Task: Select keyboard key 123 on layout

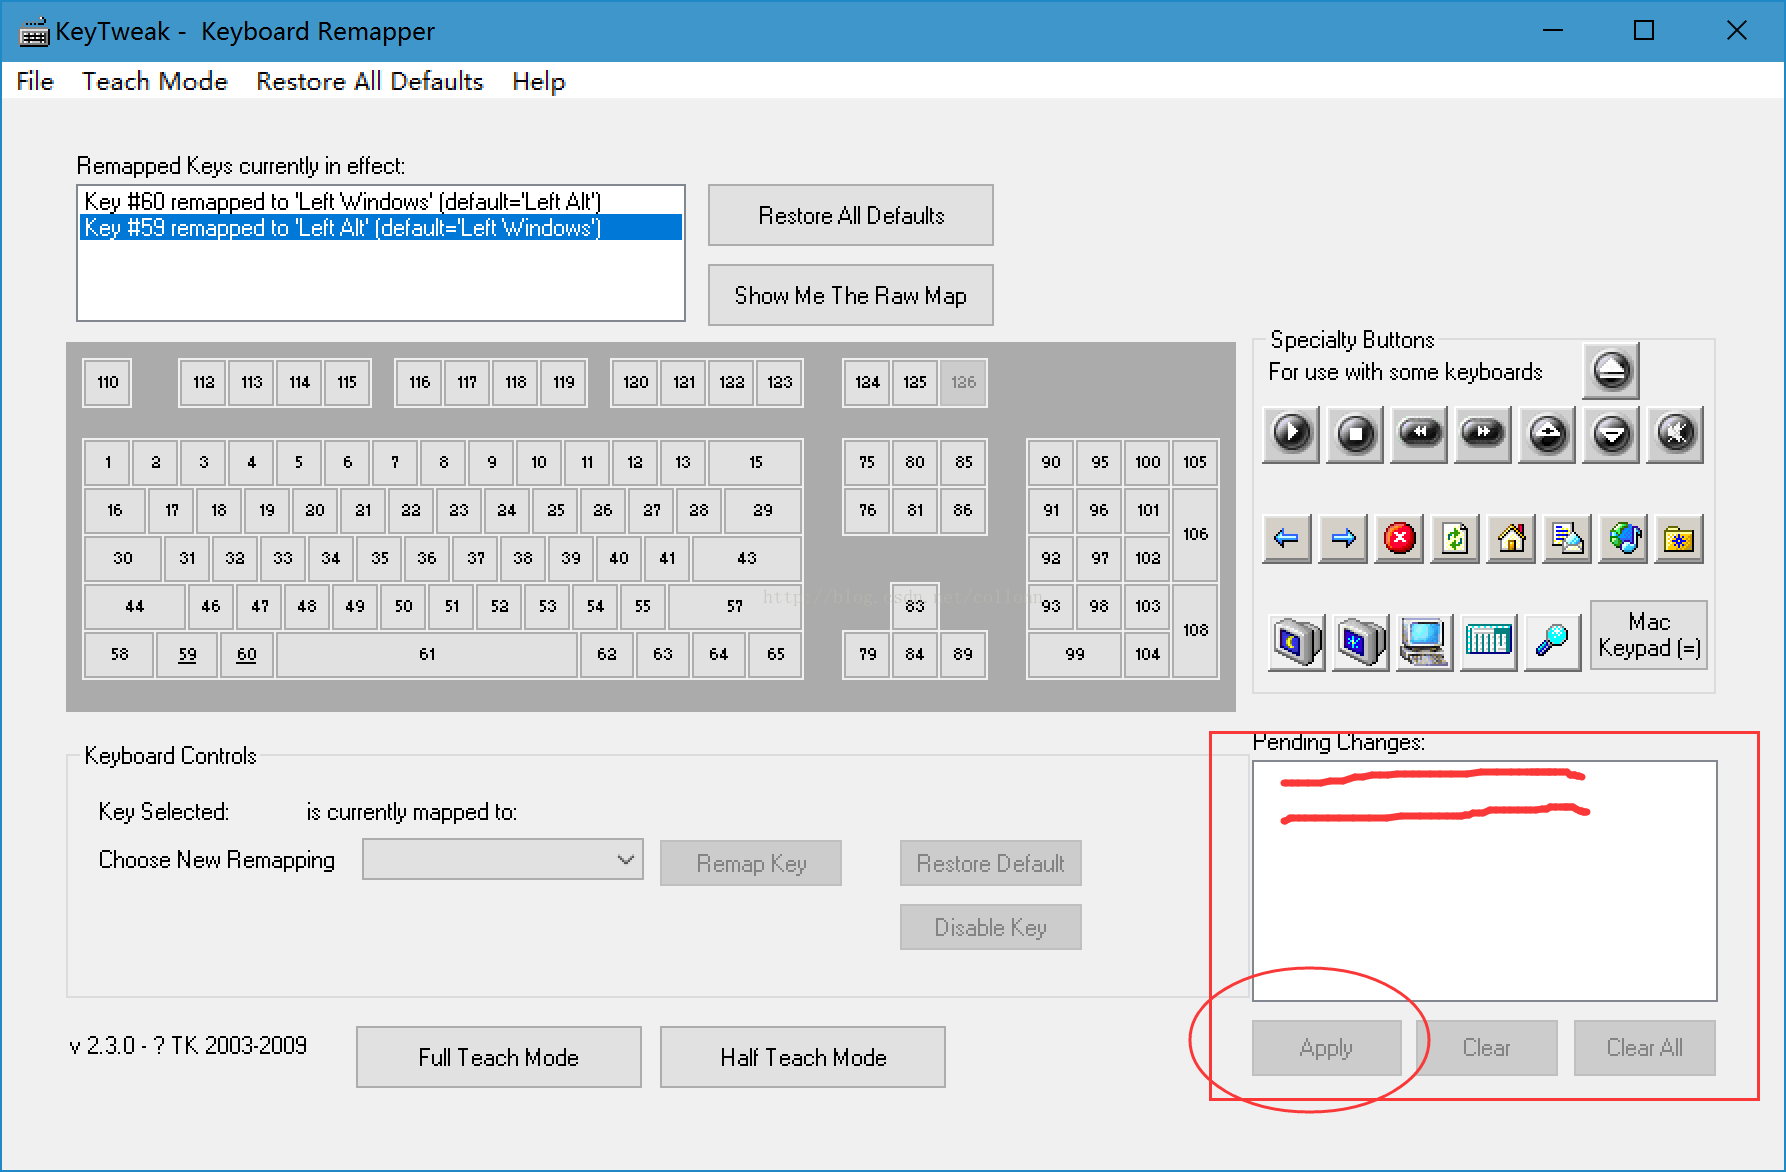Action: [x=779, y=382]
